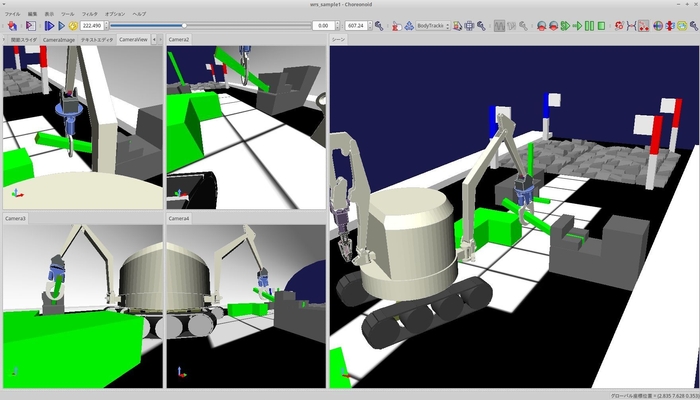Click the first project toolbar icon
This screenshot has width=700, height=400.
point(12,25)
